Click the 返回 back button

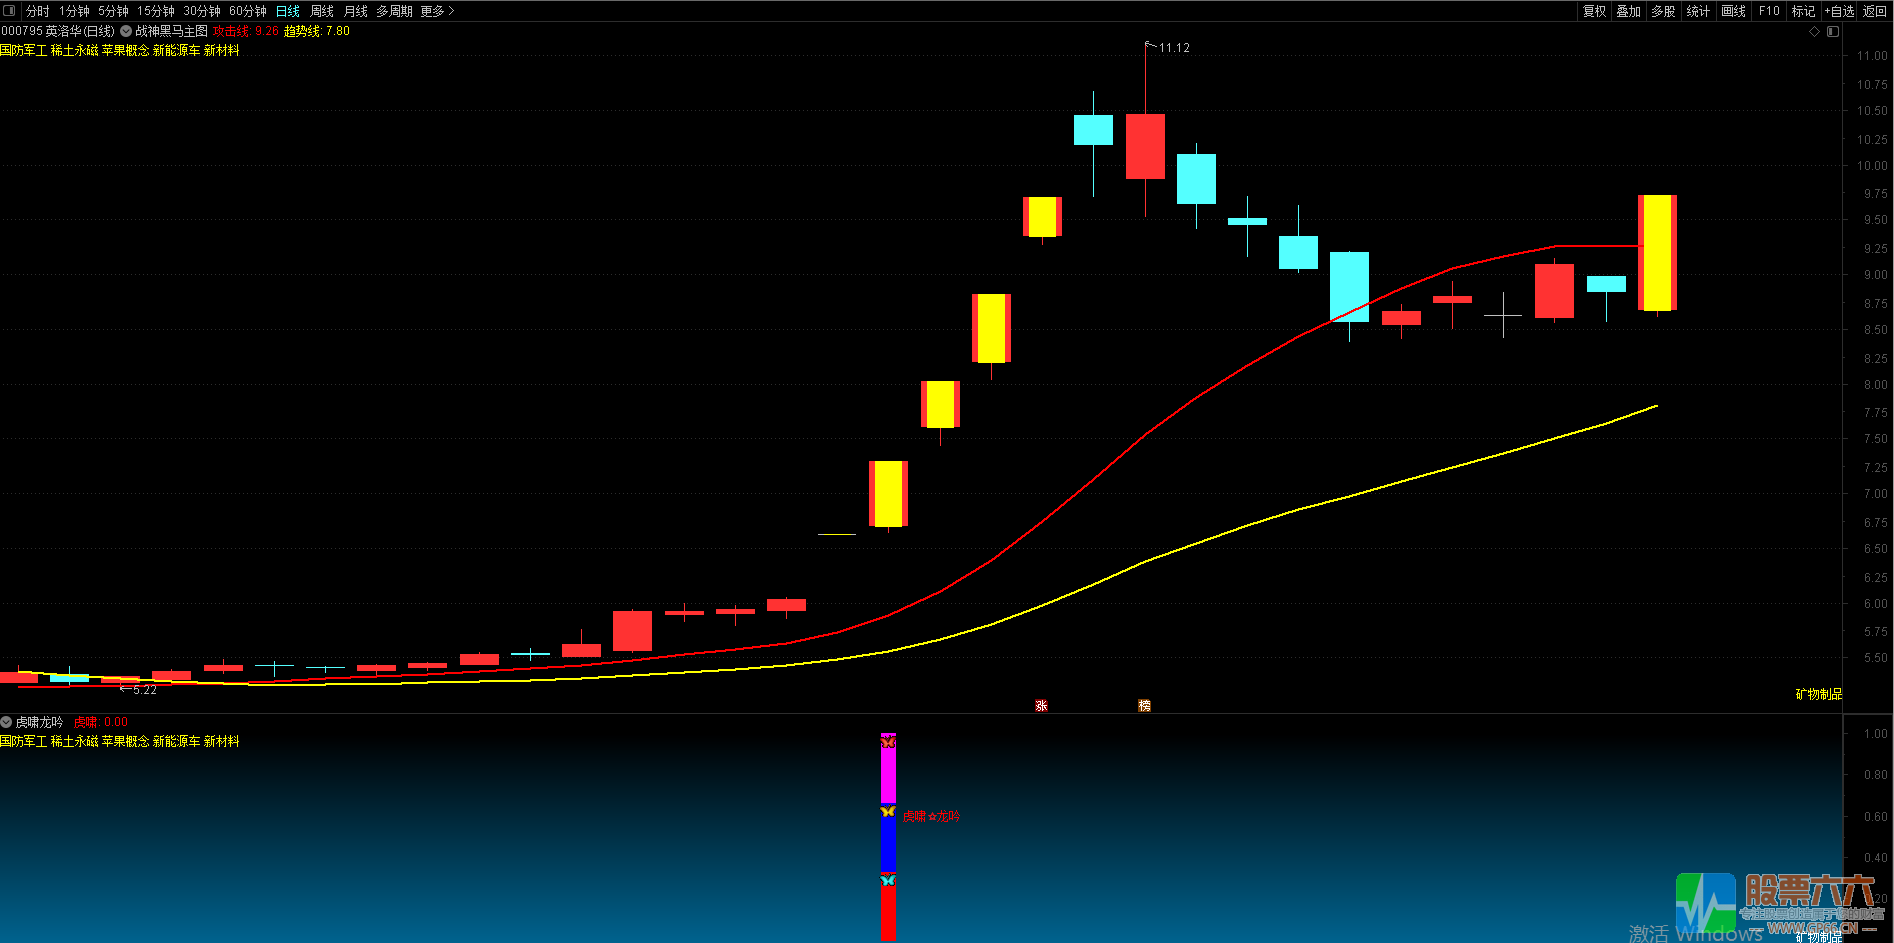click(1875, 11)
